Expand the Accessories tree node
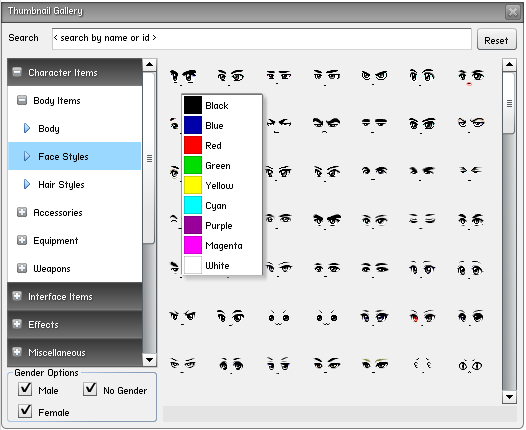The image size is (526, 430). click(x=22, y=212)
